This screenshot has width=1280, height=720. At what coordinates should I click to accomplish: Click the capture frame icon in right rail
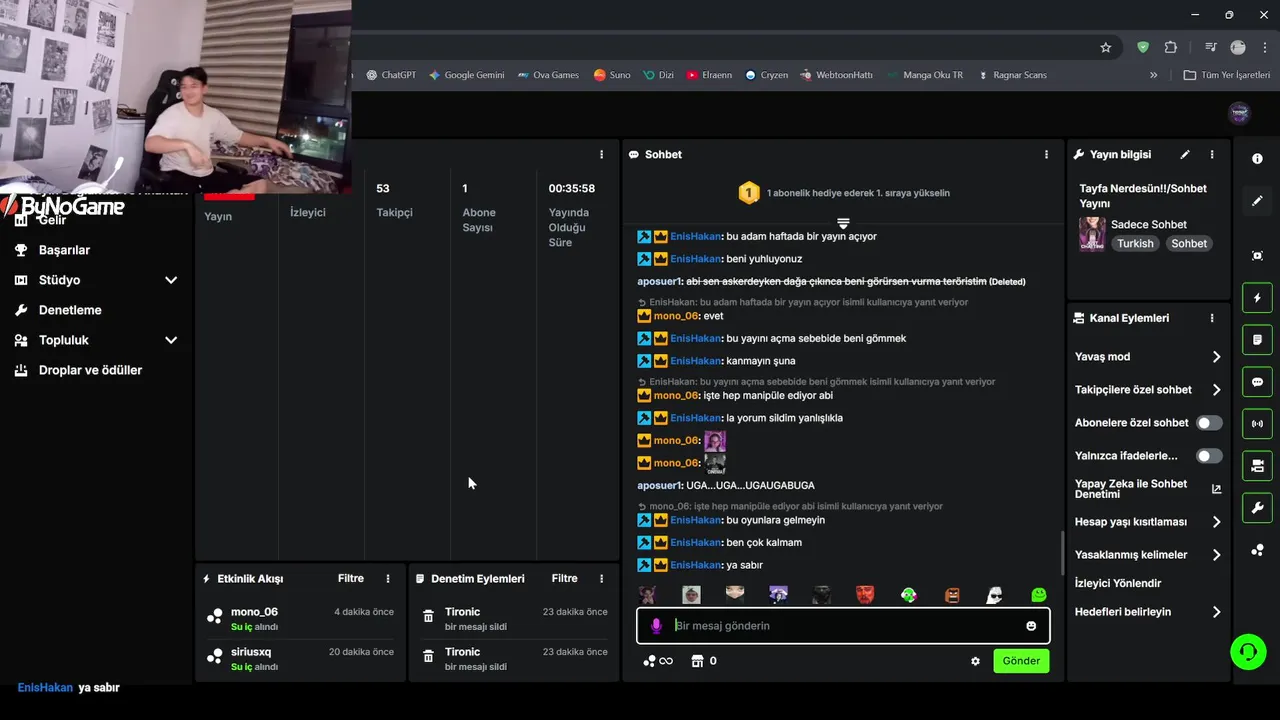1257,256
